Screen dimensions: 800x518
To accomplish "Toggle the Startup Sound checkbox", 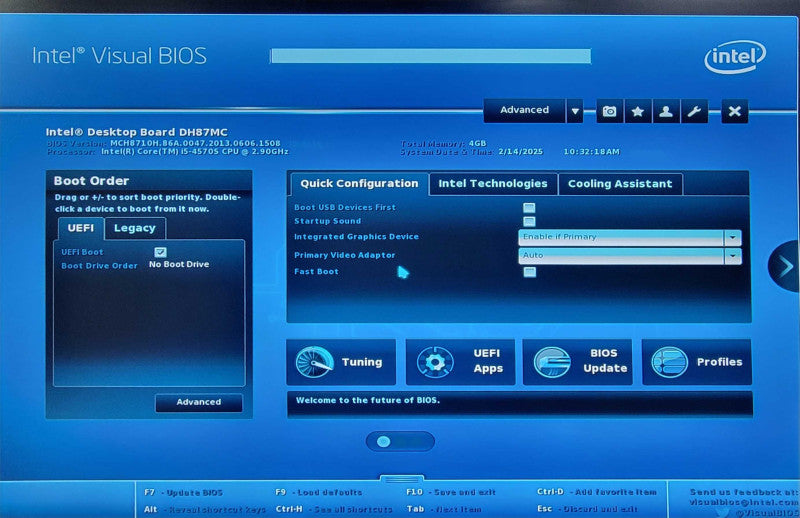I will coord(529,221).
